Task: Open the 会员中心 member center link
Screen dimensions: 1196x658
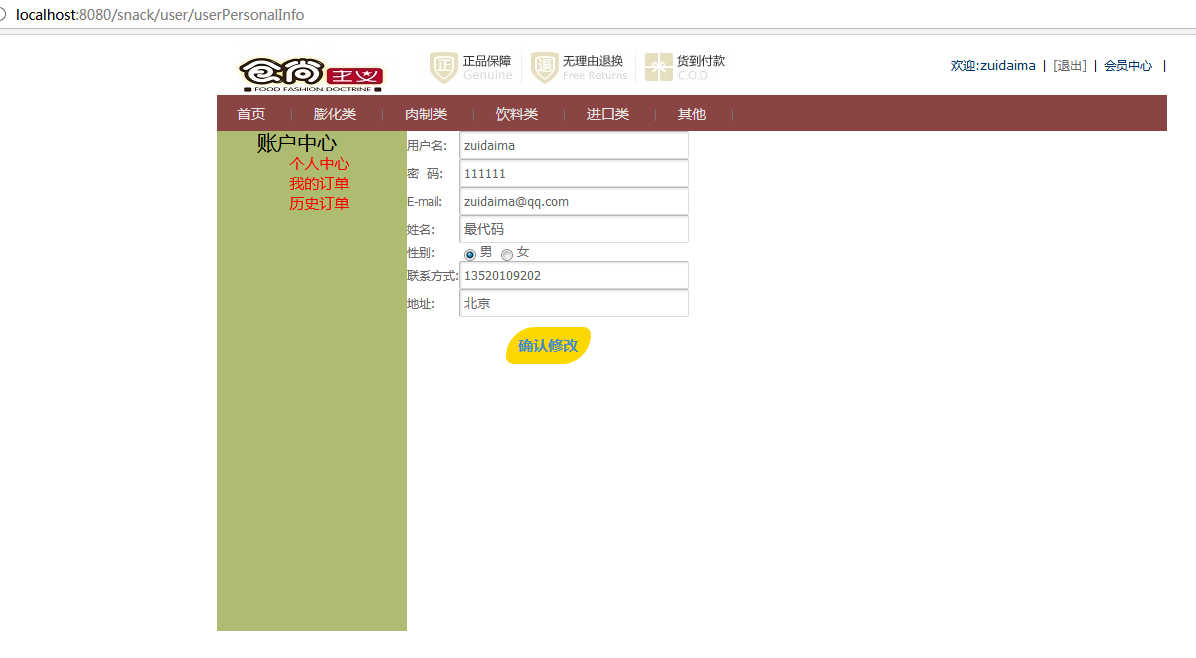Action: [x=1128, y=66]
